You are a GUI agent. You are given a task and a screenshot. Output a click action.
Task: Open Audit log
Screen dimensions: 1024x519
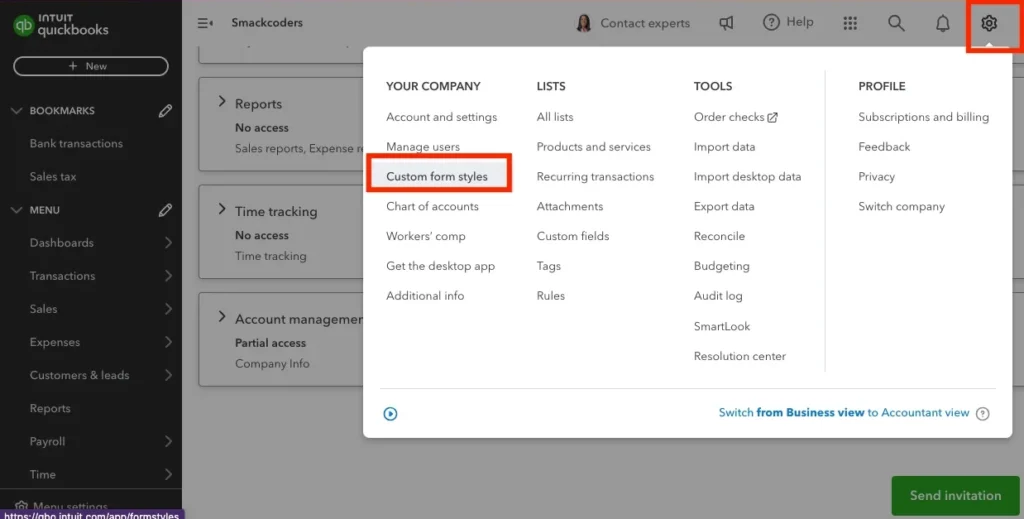coord(718,296)
